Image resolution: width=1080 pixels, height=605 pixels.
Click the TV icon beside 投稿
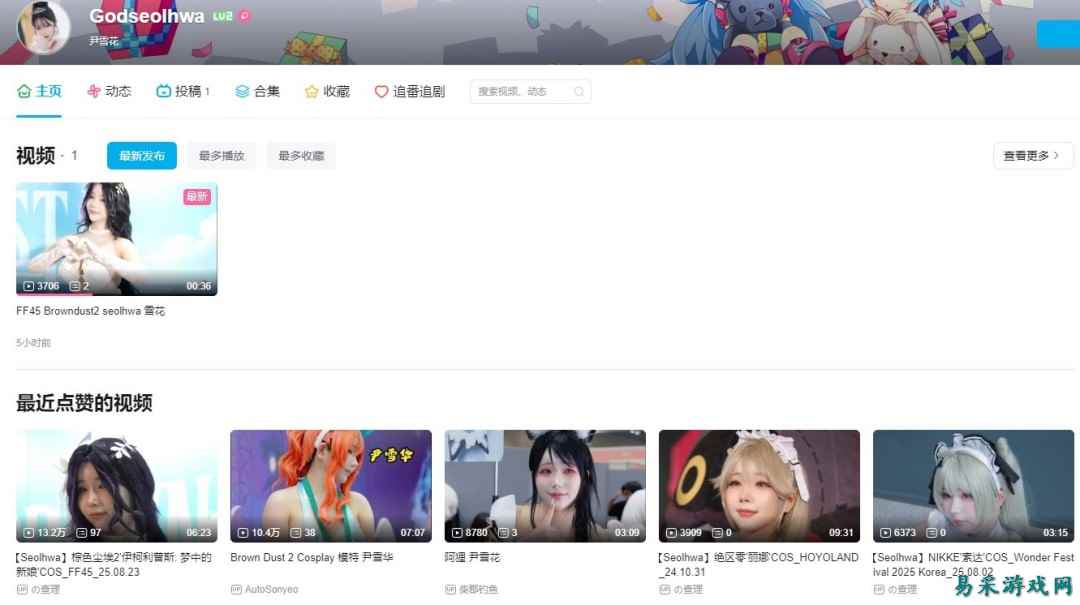click(x=164, y=91)
